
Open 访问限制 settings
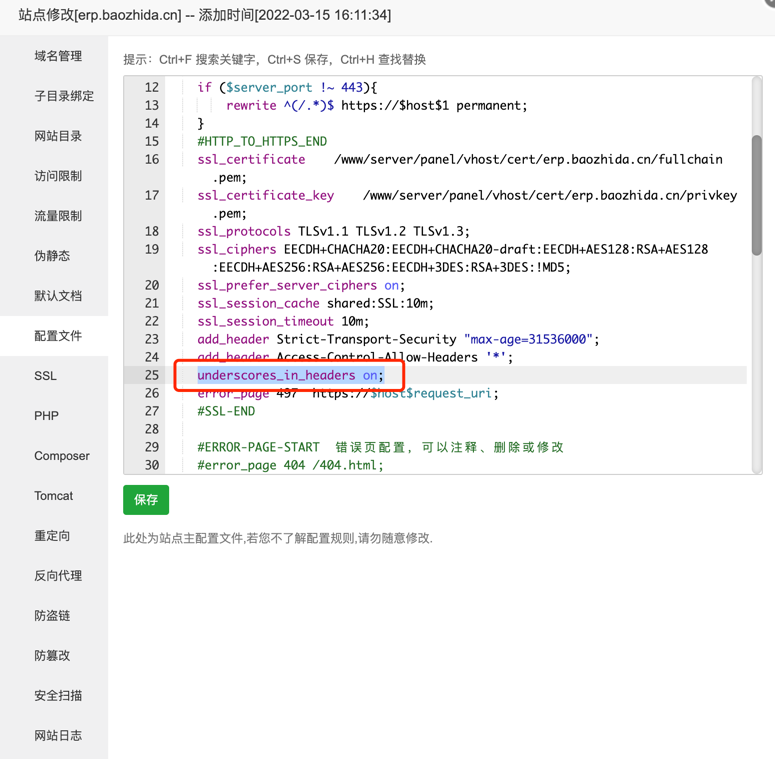pyautogui.click(x=58, y=176)
